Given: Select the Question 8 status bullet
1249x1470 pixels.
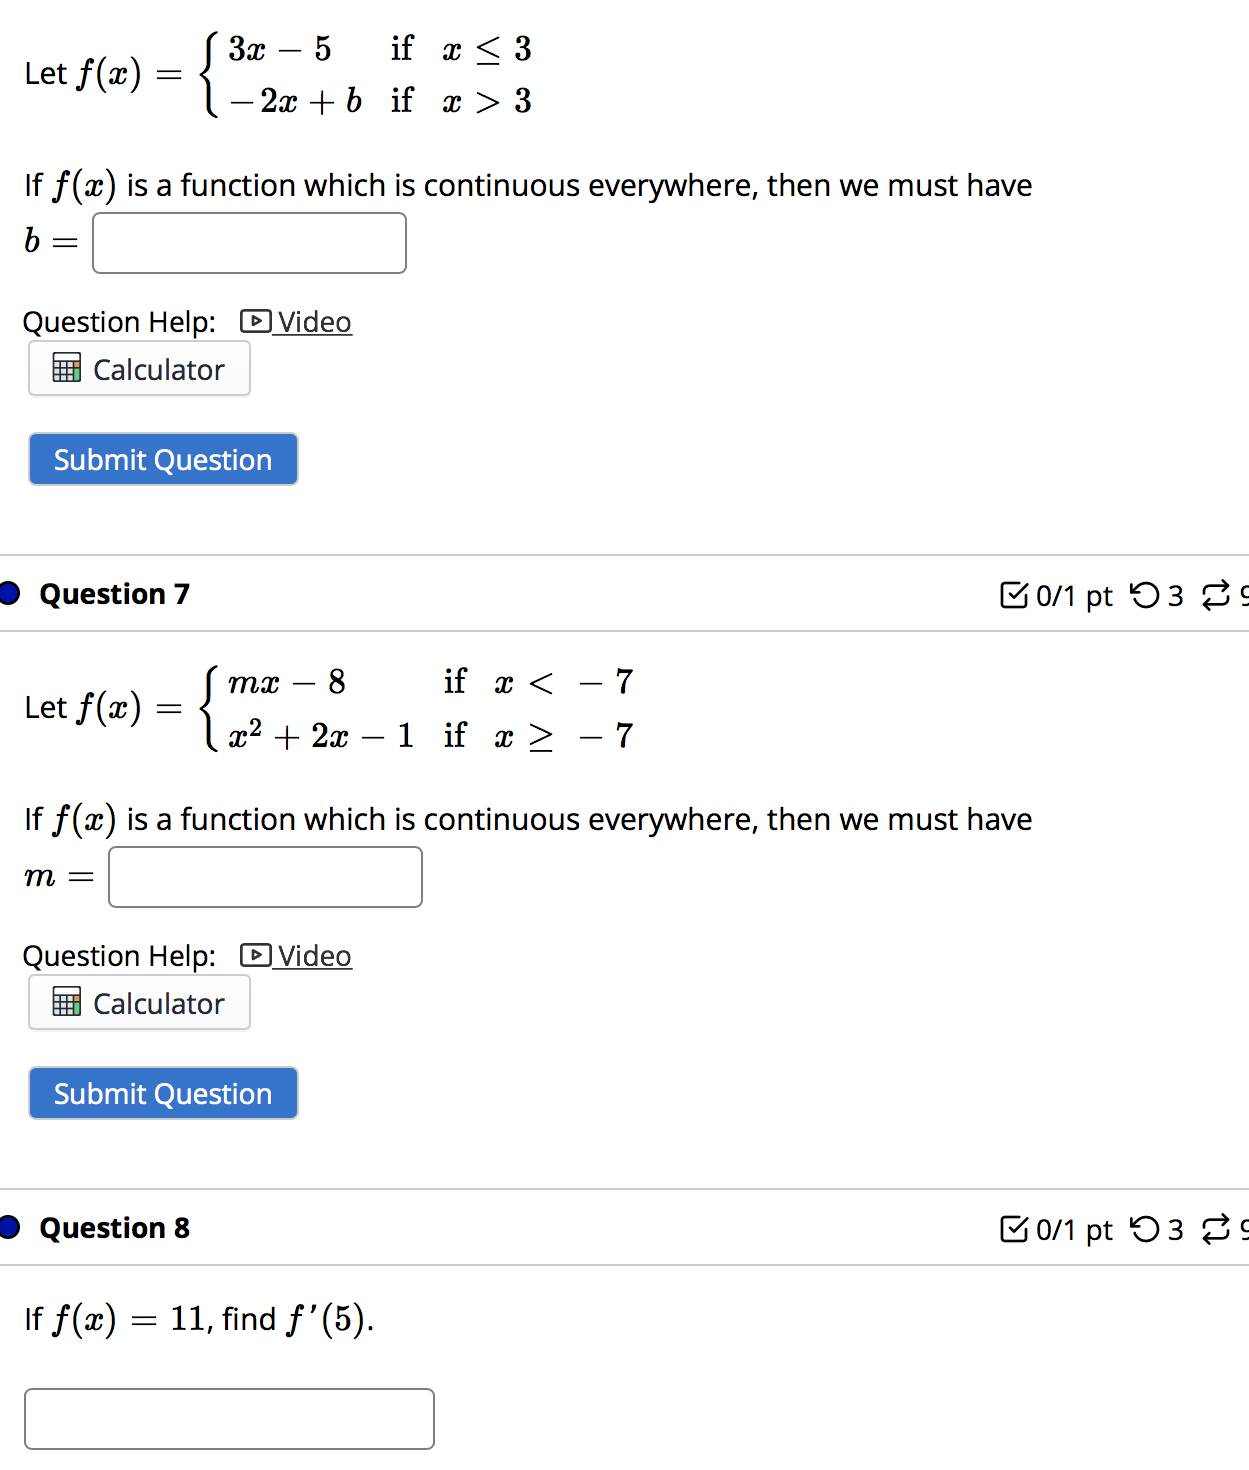Looking at the screenshot, I should click(x=8, y=1227).
